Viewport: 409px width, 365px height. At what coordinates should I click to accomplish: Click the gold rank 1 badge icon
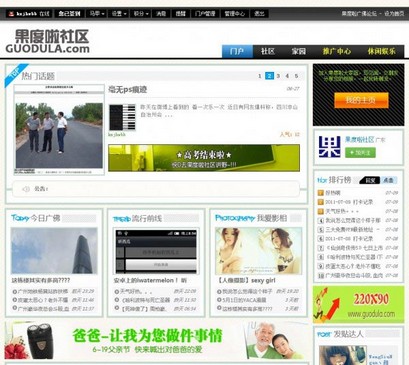(x=321, y=193)
